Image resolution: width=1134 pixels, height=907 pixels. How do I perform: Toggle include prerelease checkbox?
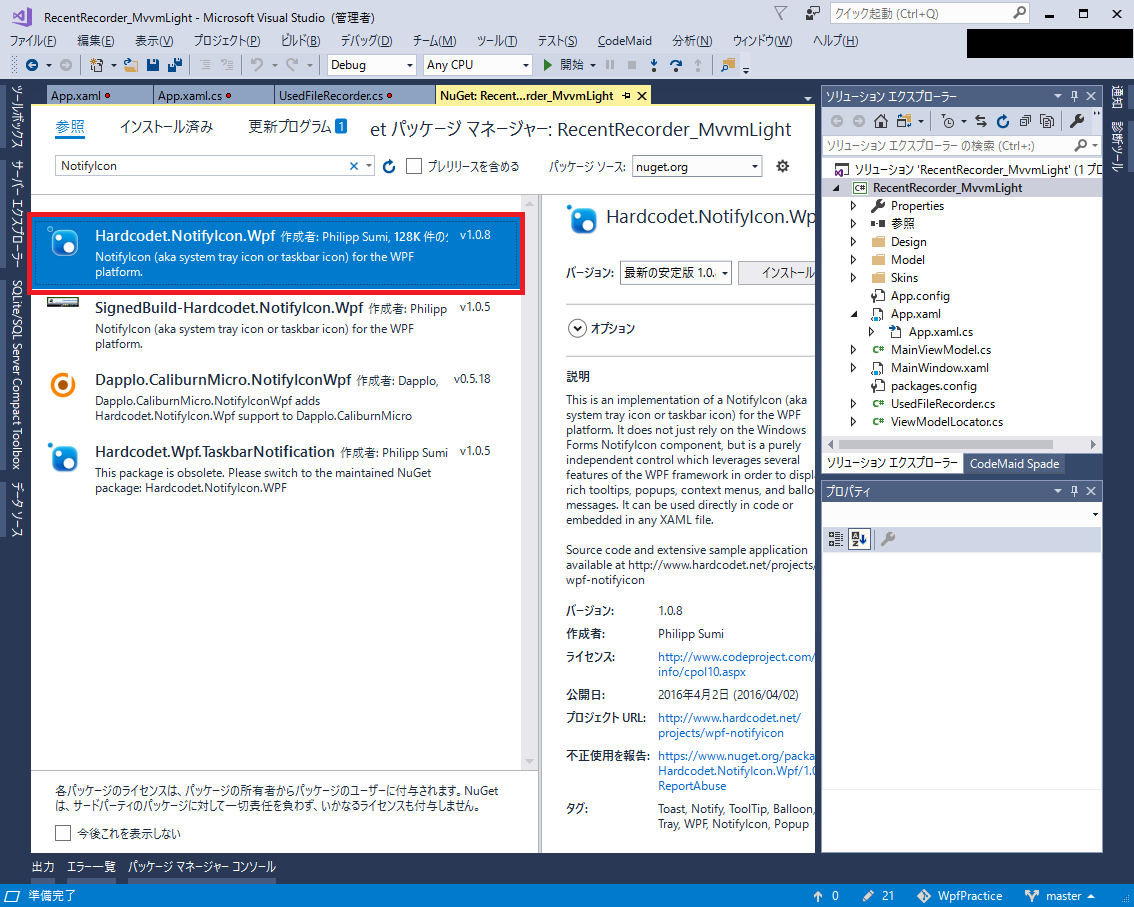coord(414,166)
